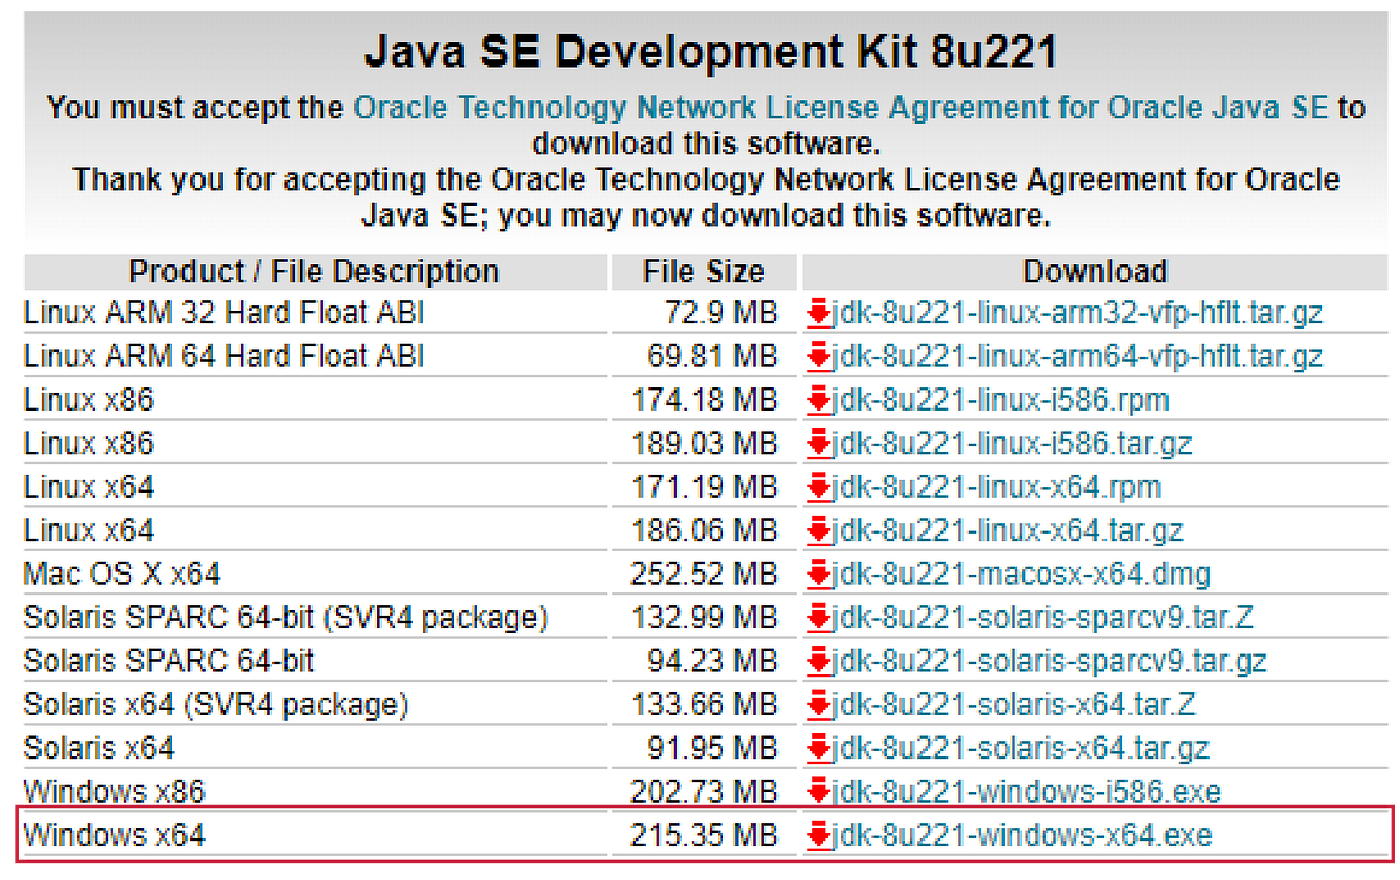Image resolution: width=1400 pixels, height=880 pixels.
Task: Open the jdk-8u221-linux-i586.rpm link
Action: [x=1001, y=400]
